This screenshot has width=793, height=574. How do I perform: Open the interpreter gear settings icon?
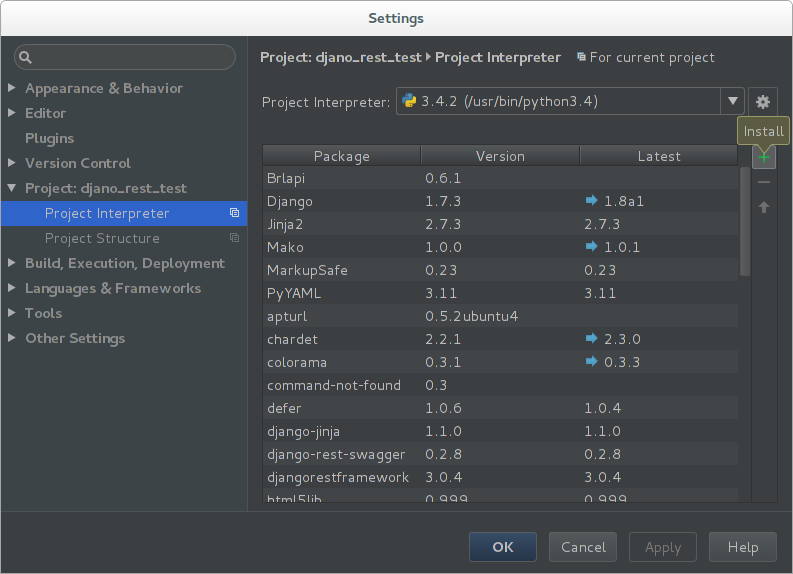point(763,102)
